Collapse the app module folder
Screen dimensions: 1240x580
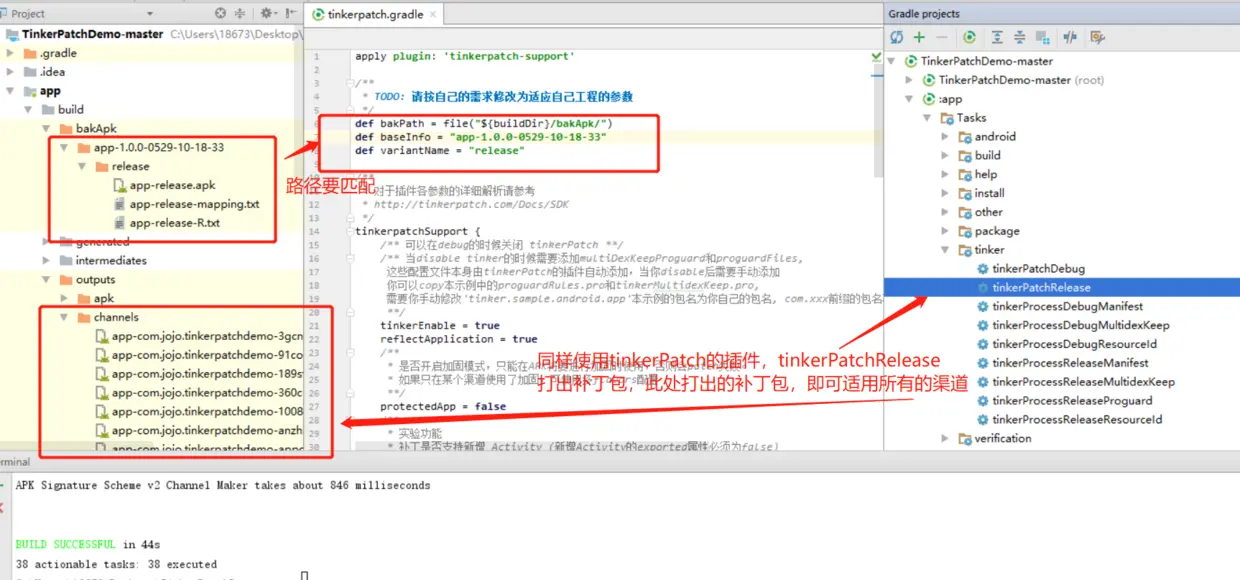(x=10, y=91)
